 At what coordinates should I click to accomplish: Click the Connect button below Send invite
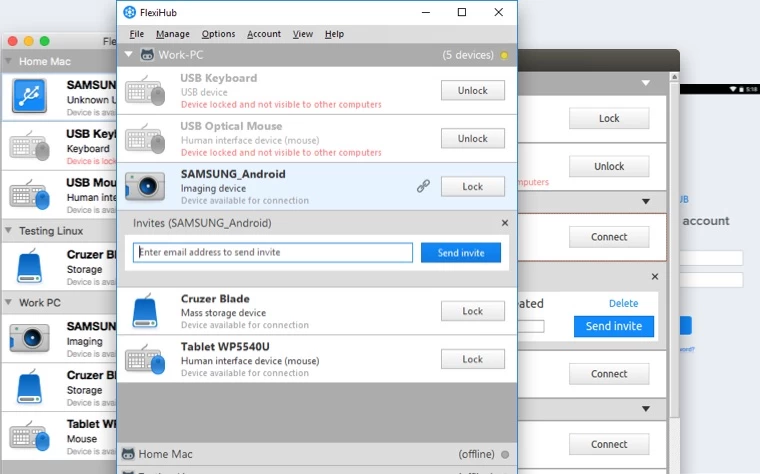[609, 374]
